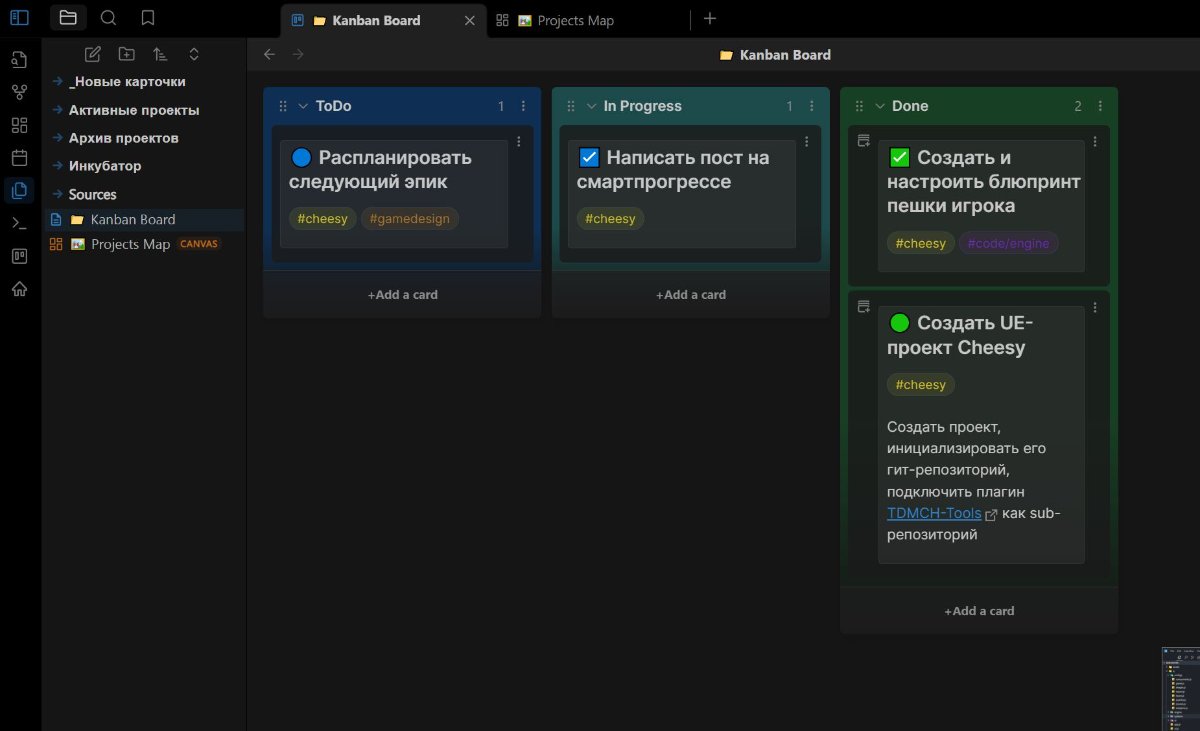Add a card to the ToDo lane
The width and height of the screenshot is (1200, 731).
(402, 295)
